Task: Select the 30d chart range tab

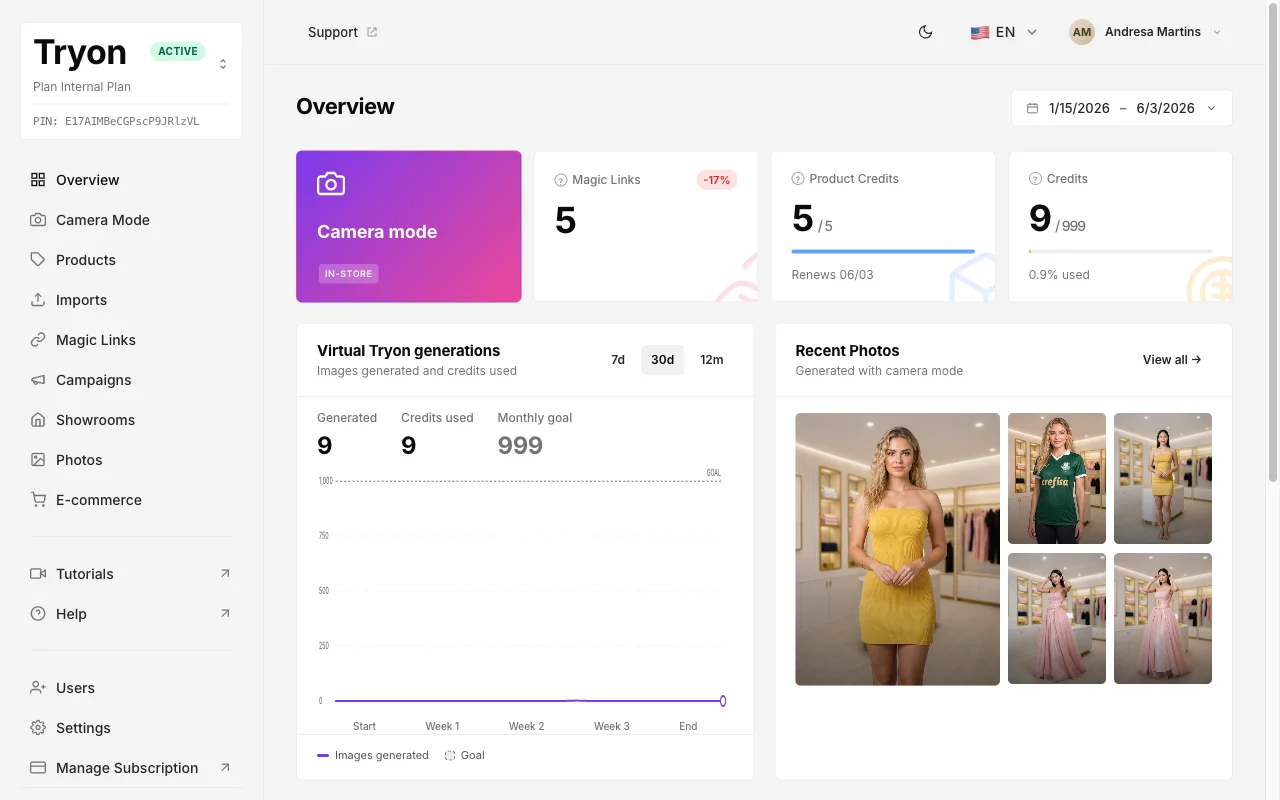Action: (x=662, y=360)
